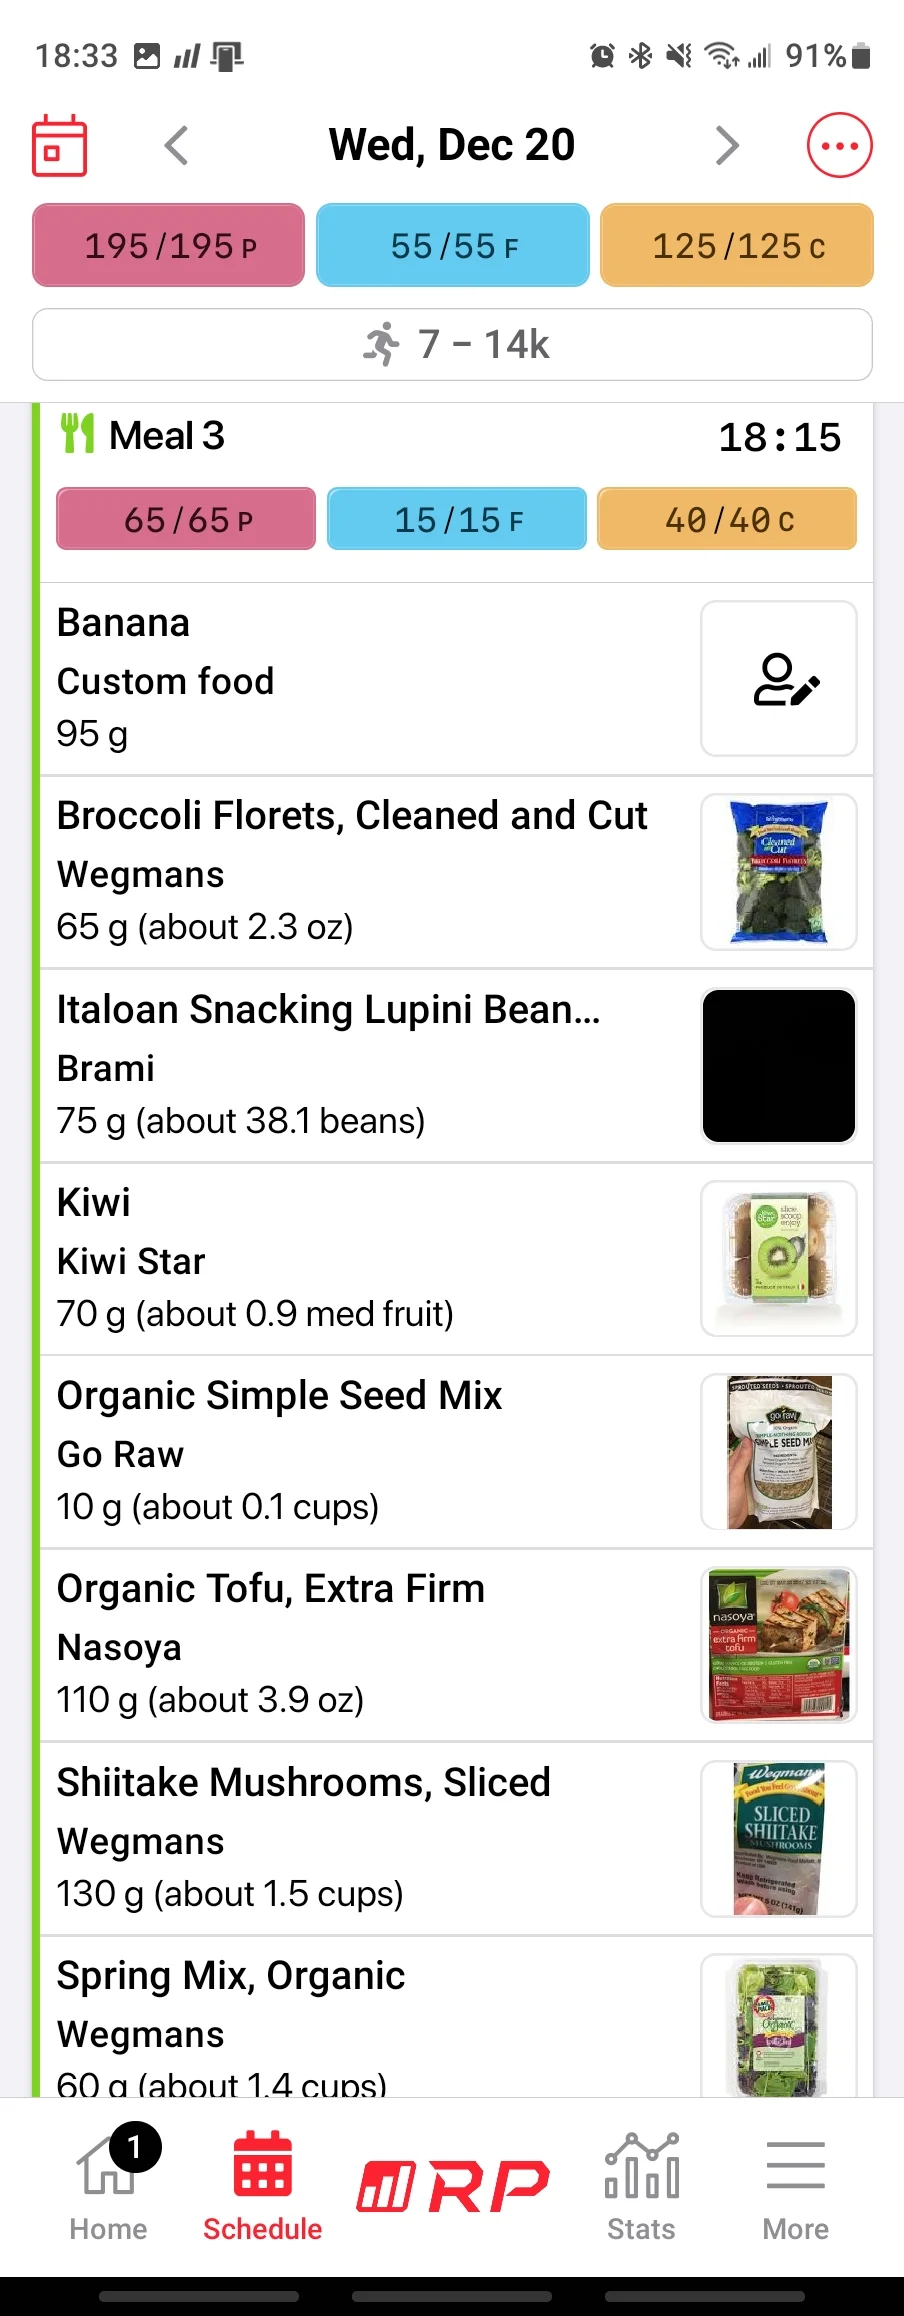Tap the RP logo in bottom bar
This screenshot has width=904, height=2316.
[453, 2186]
